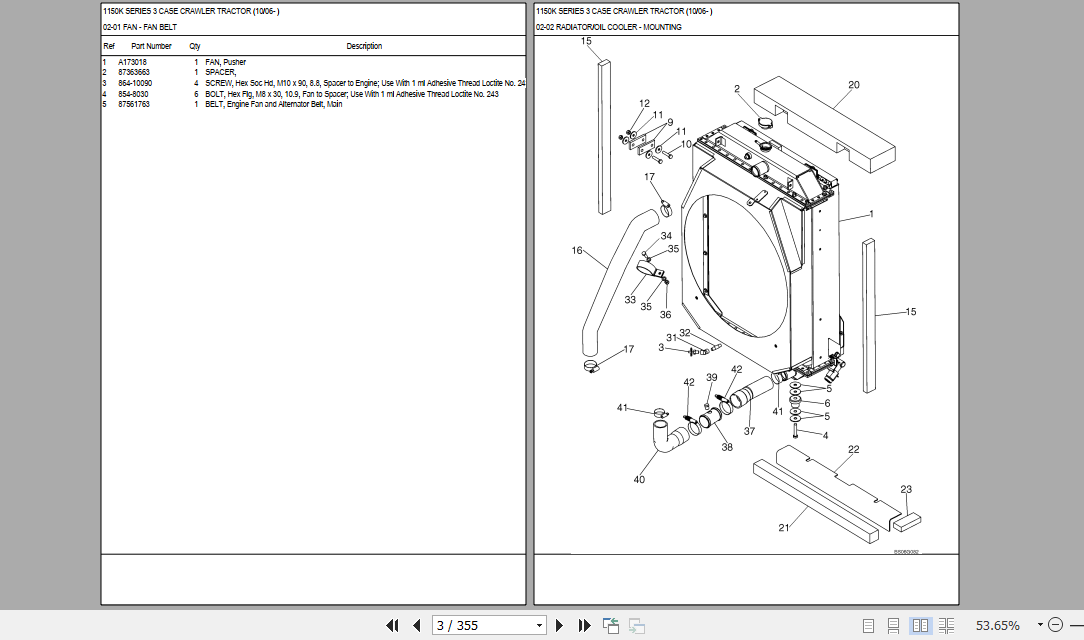Click callout 16 on the hose
Image resolution: width=1084 pixels, height=640 pixels.
coord(577,250)
